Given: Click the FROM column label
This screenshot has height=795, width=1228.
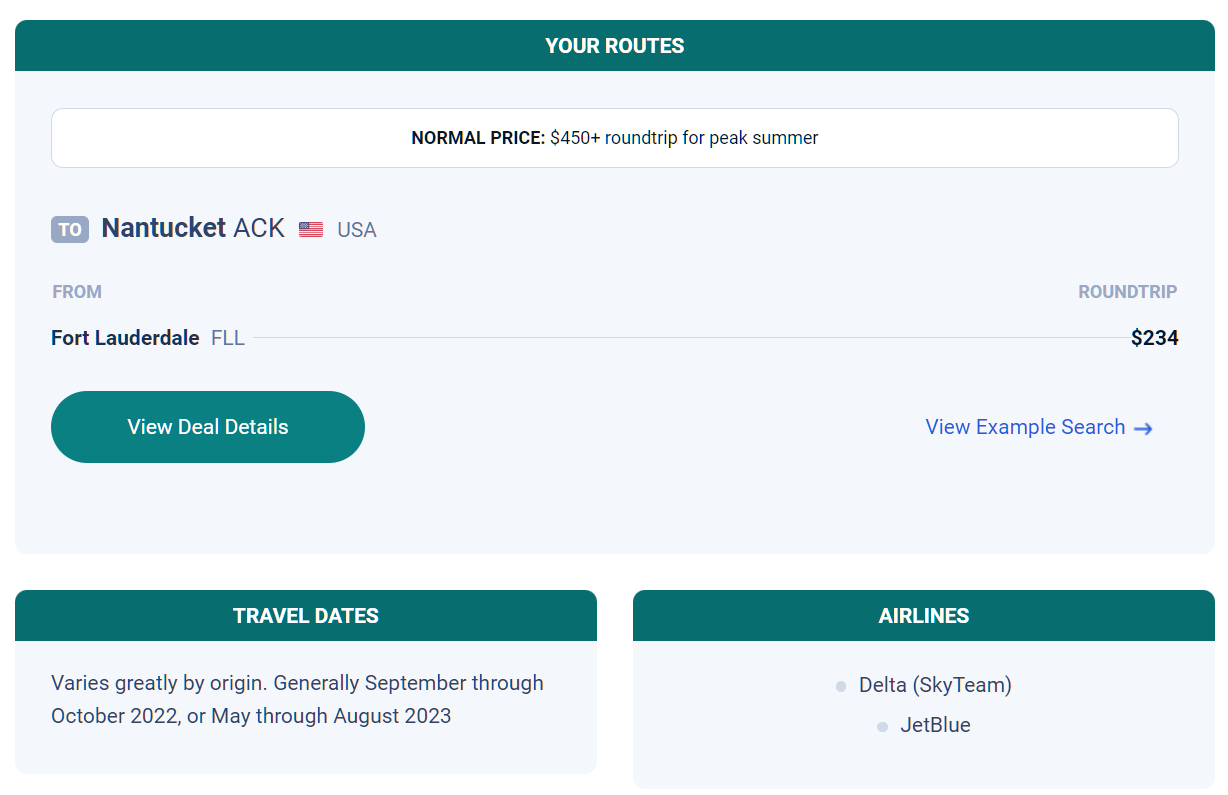Looking at the screenshot, I should [x=77, y=292].
